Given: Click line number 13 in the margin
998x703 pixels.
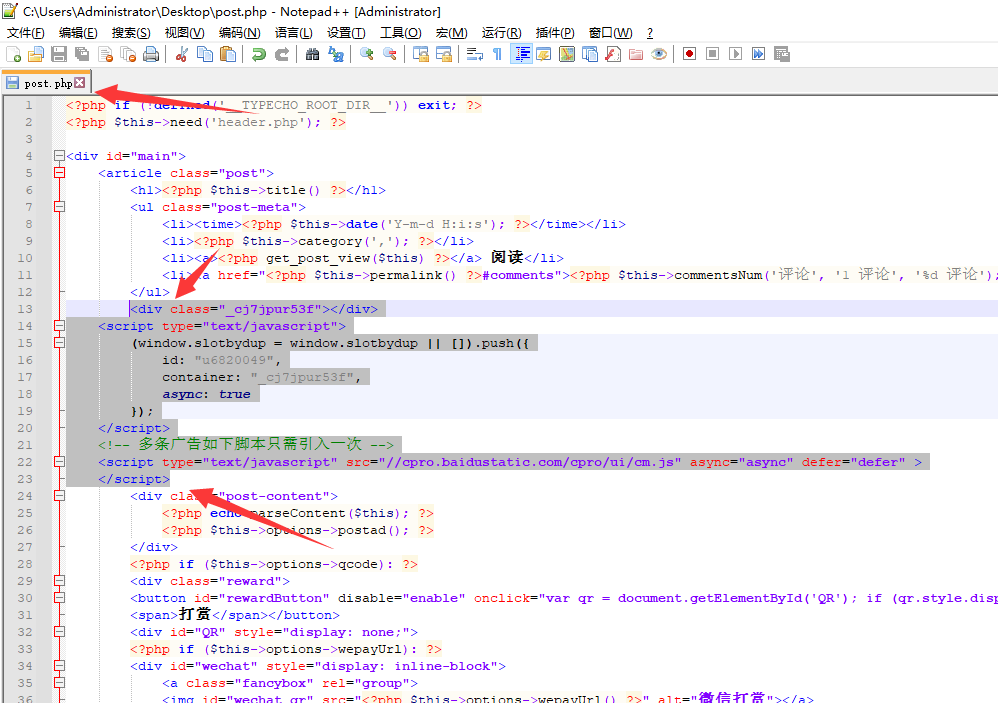Looking at the screenshot, I should click(x=25, y=309).
